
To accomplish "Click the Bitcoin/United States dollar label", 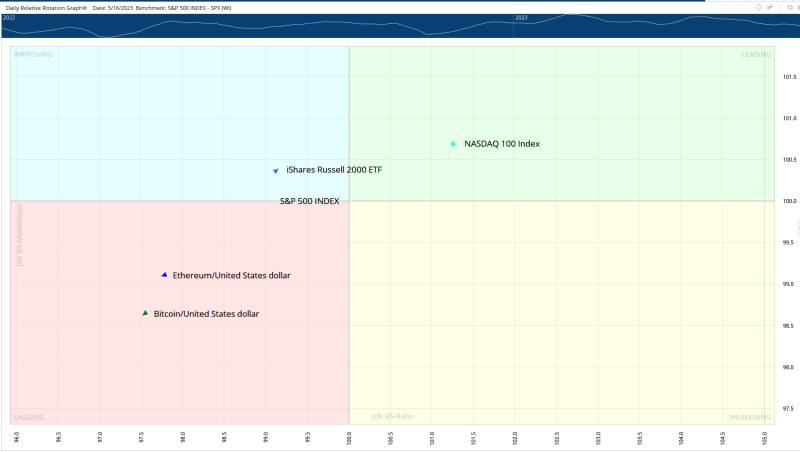I will coord(206,314).
